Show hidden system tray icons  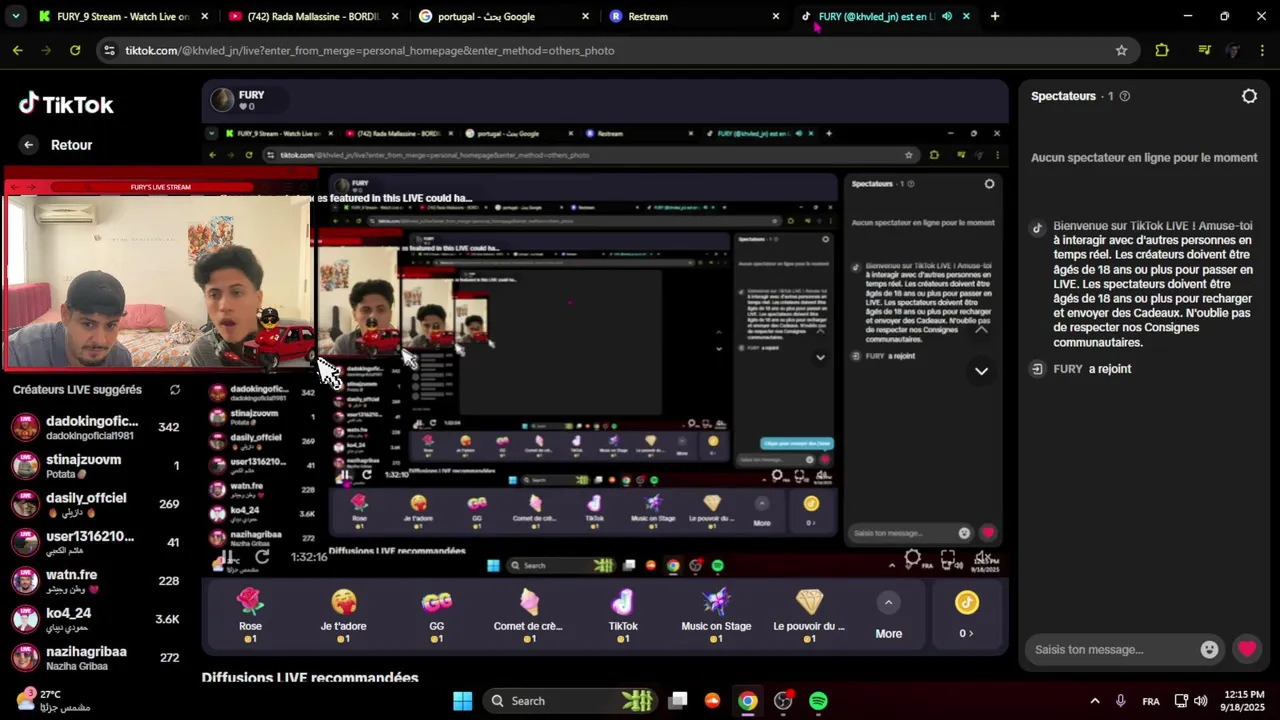[x=1095, y=701]
